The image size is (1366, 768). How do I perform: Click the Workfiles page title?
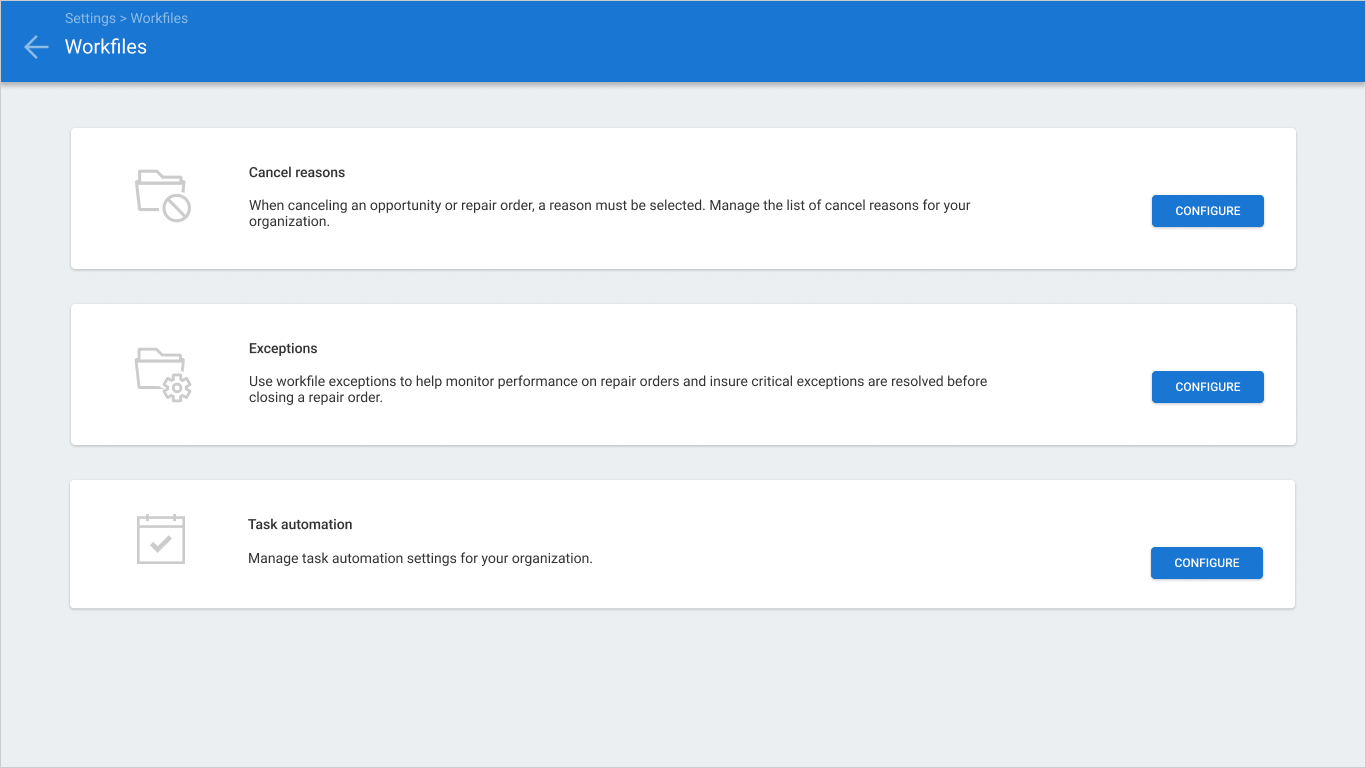pyautogui.click(x=106, y=47)
